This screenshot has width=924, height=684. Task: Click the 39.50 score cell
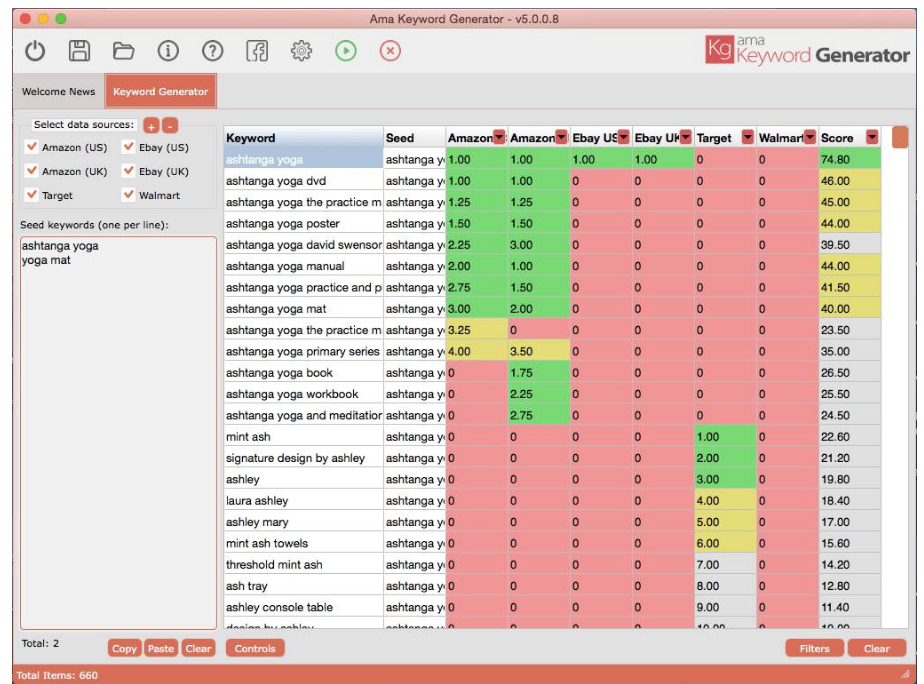[850, 244]
